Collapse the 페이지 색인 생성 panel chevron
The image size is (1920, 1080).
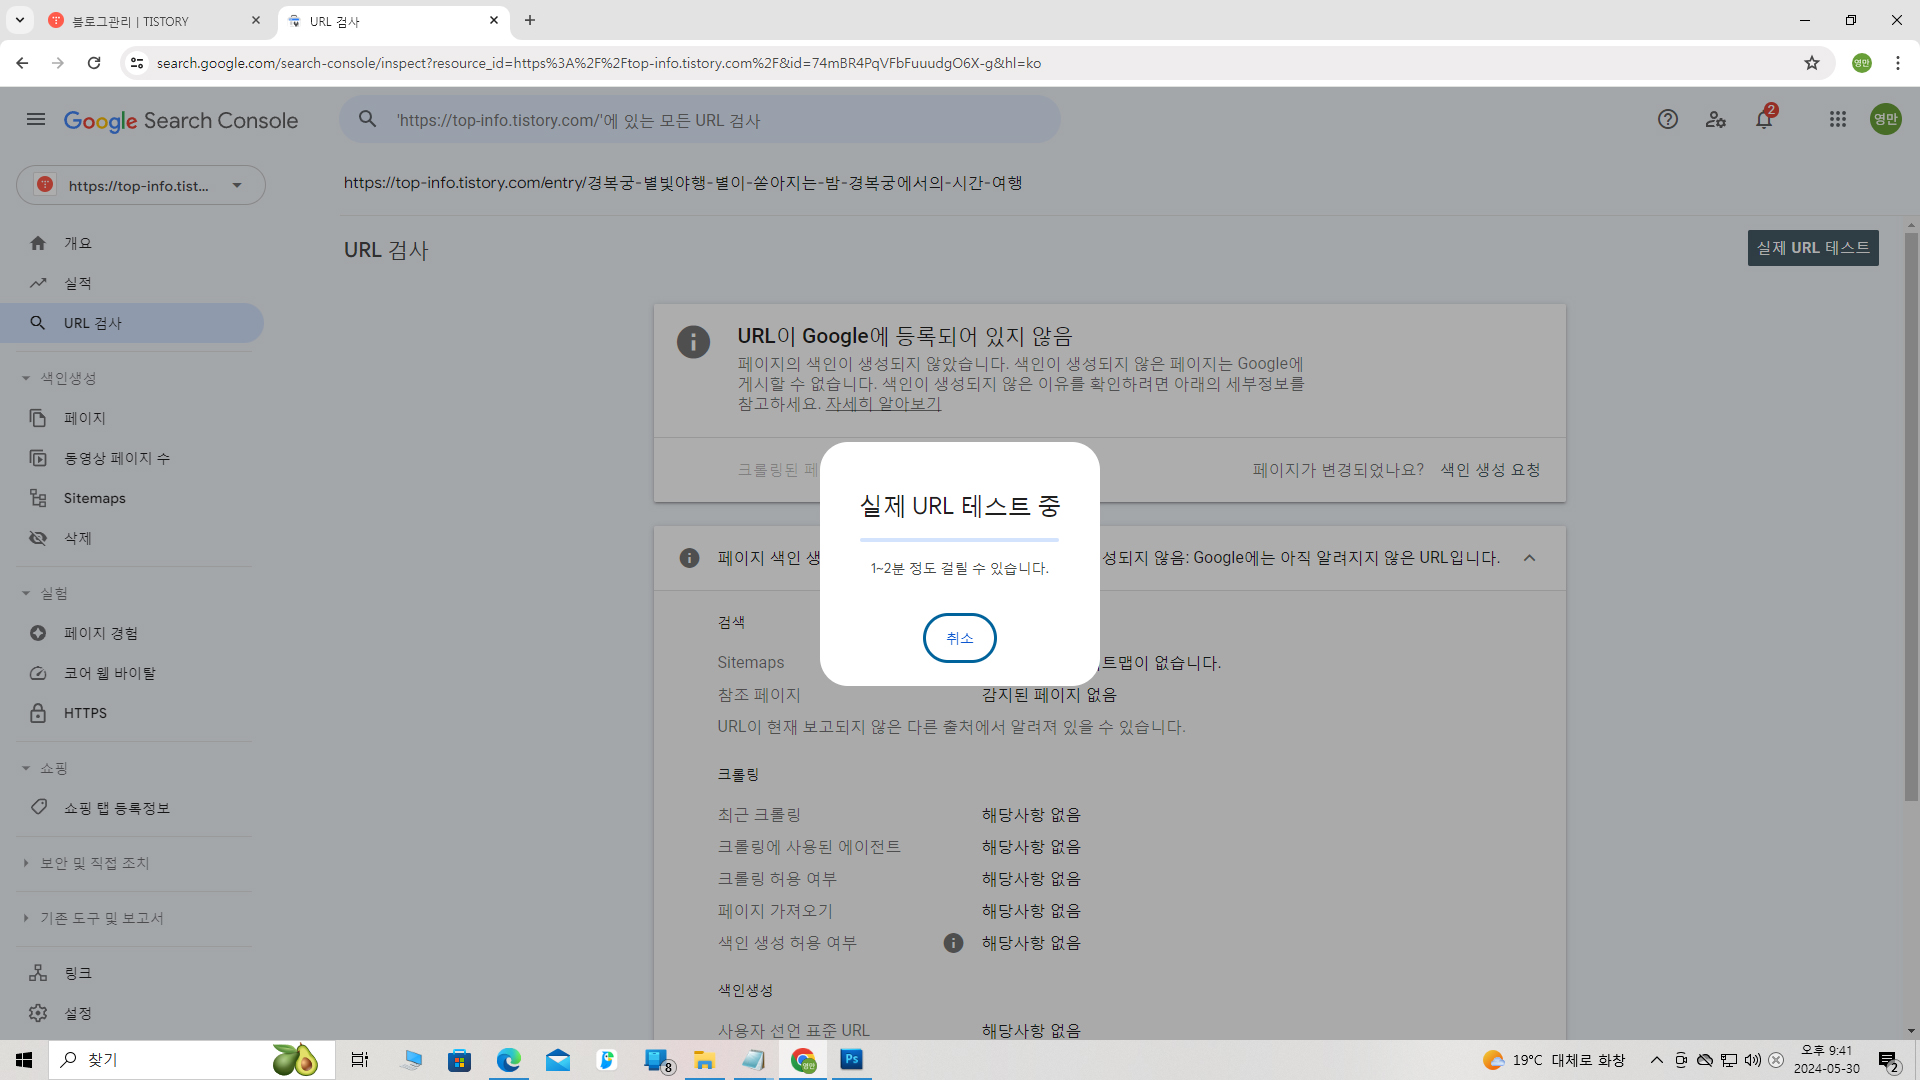pyautogui.click(x=1529, y=558)
